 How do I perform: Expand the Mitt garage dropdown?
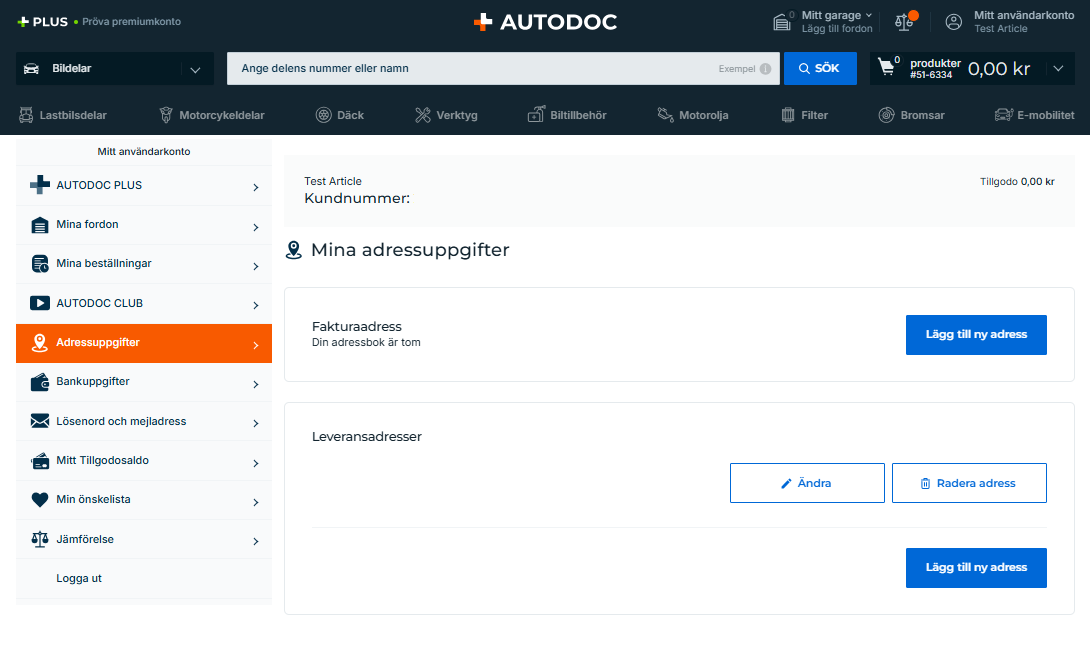click(x=868, y=15)
